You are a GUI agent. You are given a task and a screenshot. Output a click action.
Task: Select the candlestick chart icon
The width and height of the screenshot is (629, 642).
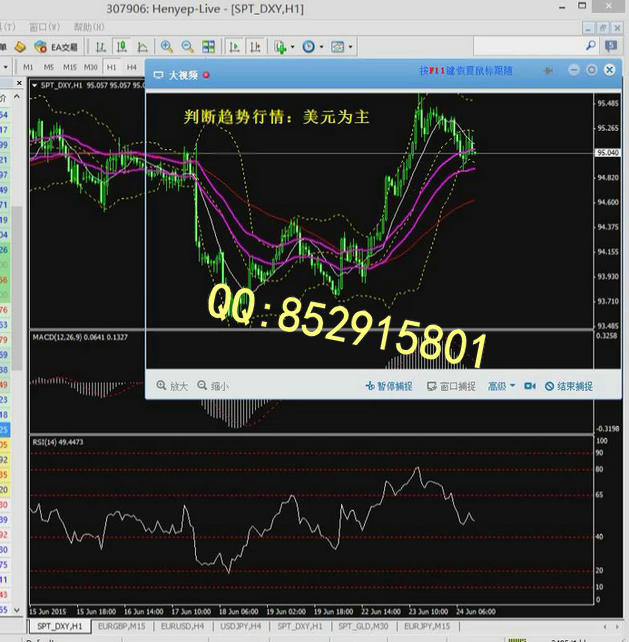(121, 47)
